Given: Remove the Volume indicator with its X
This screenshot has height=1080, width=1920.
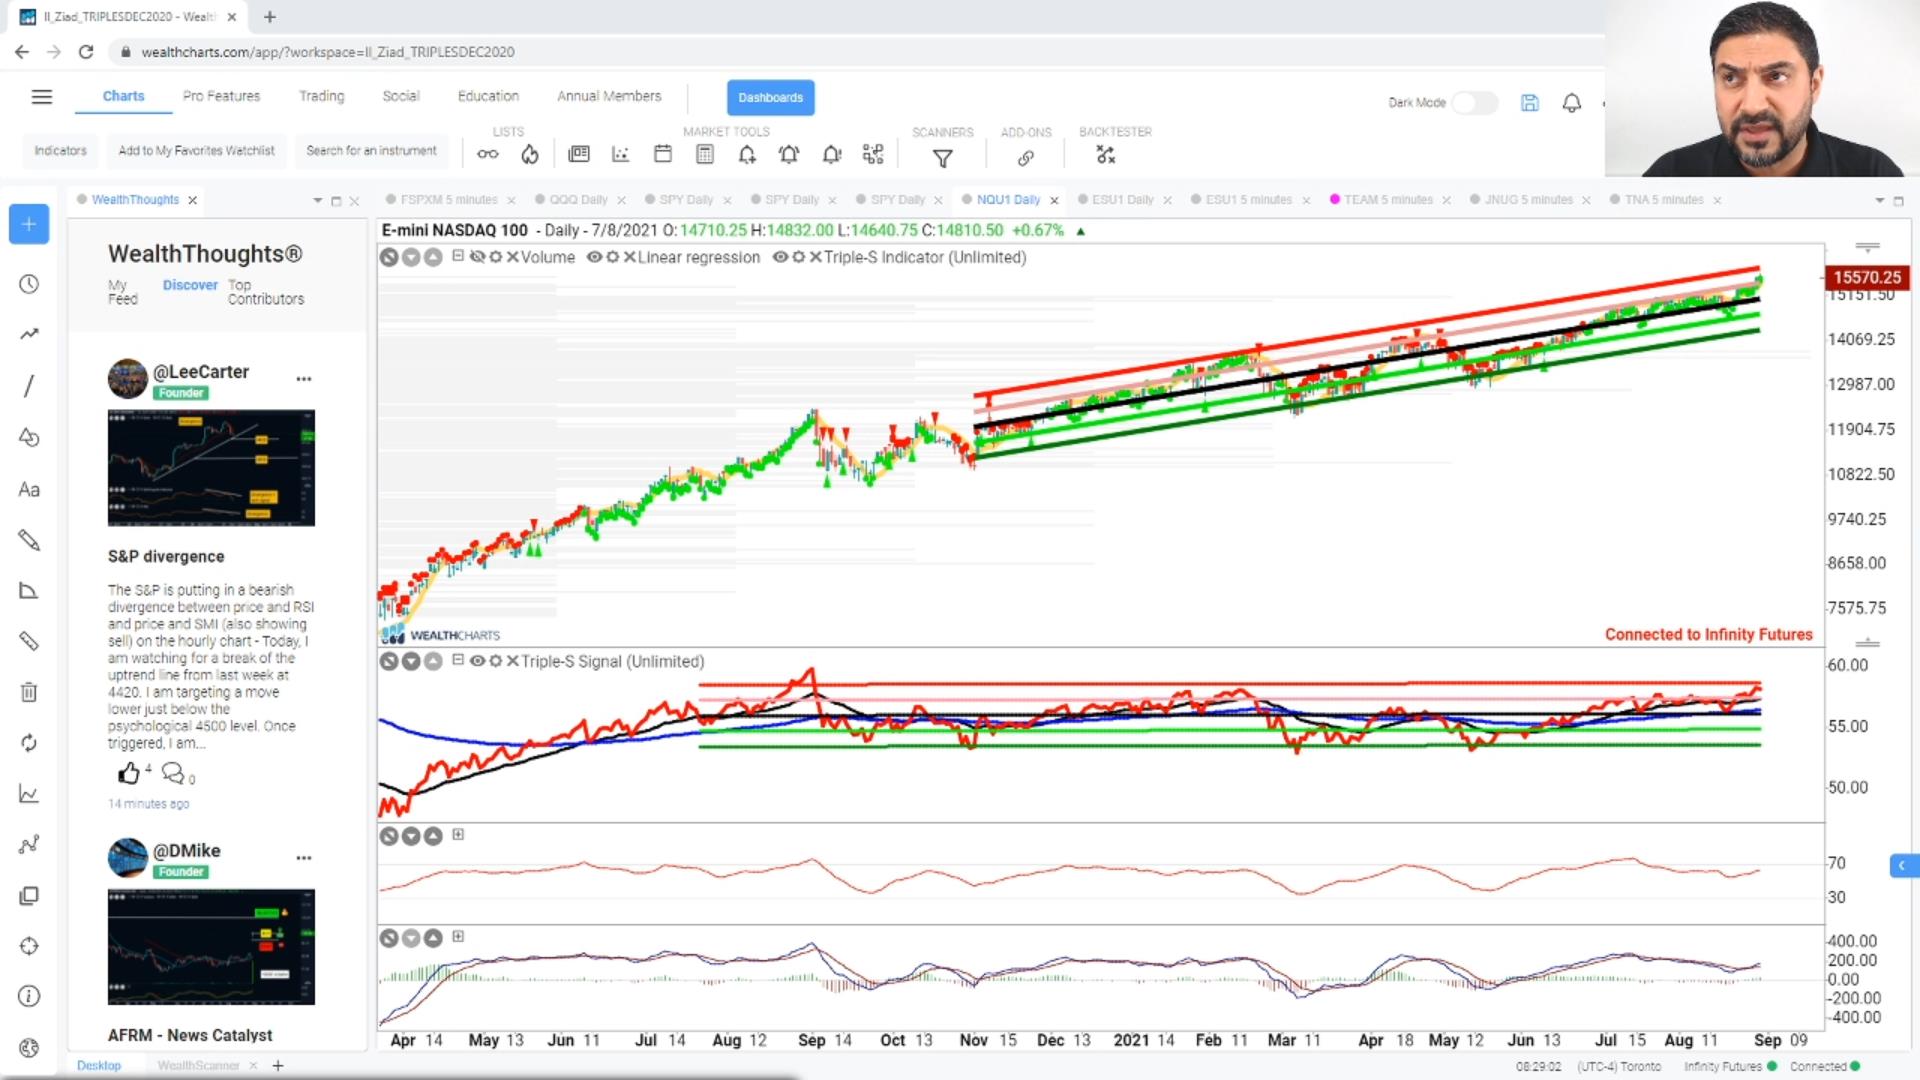Looking at the screenshot, I should pos(512,257).
